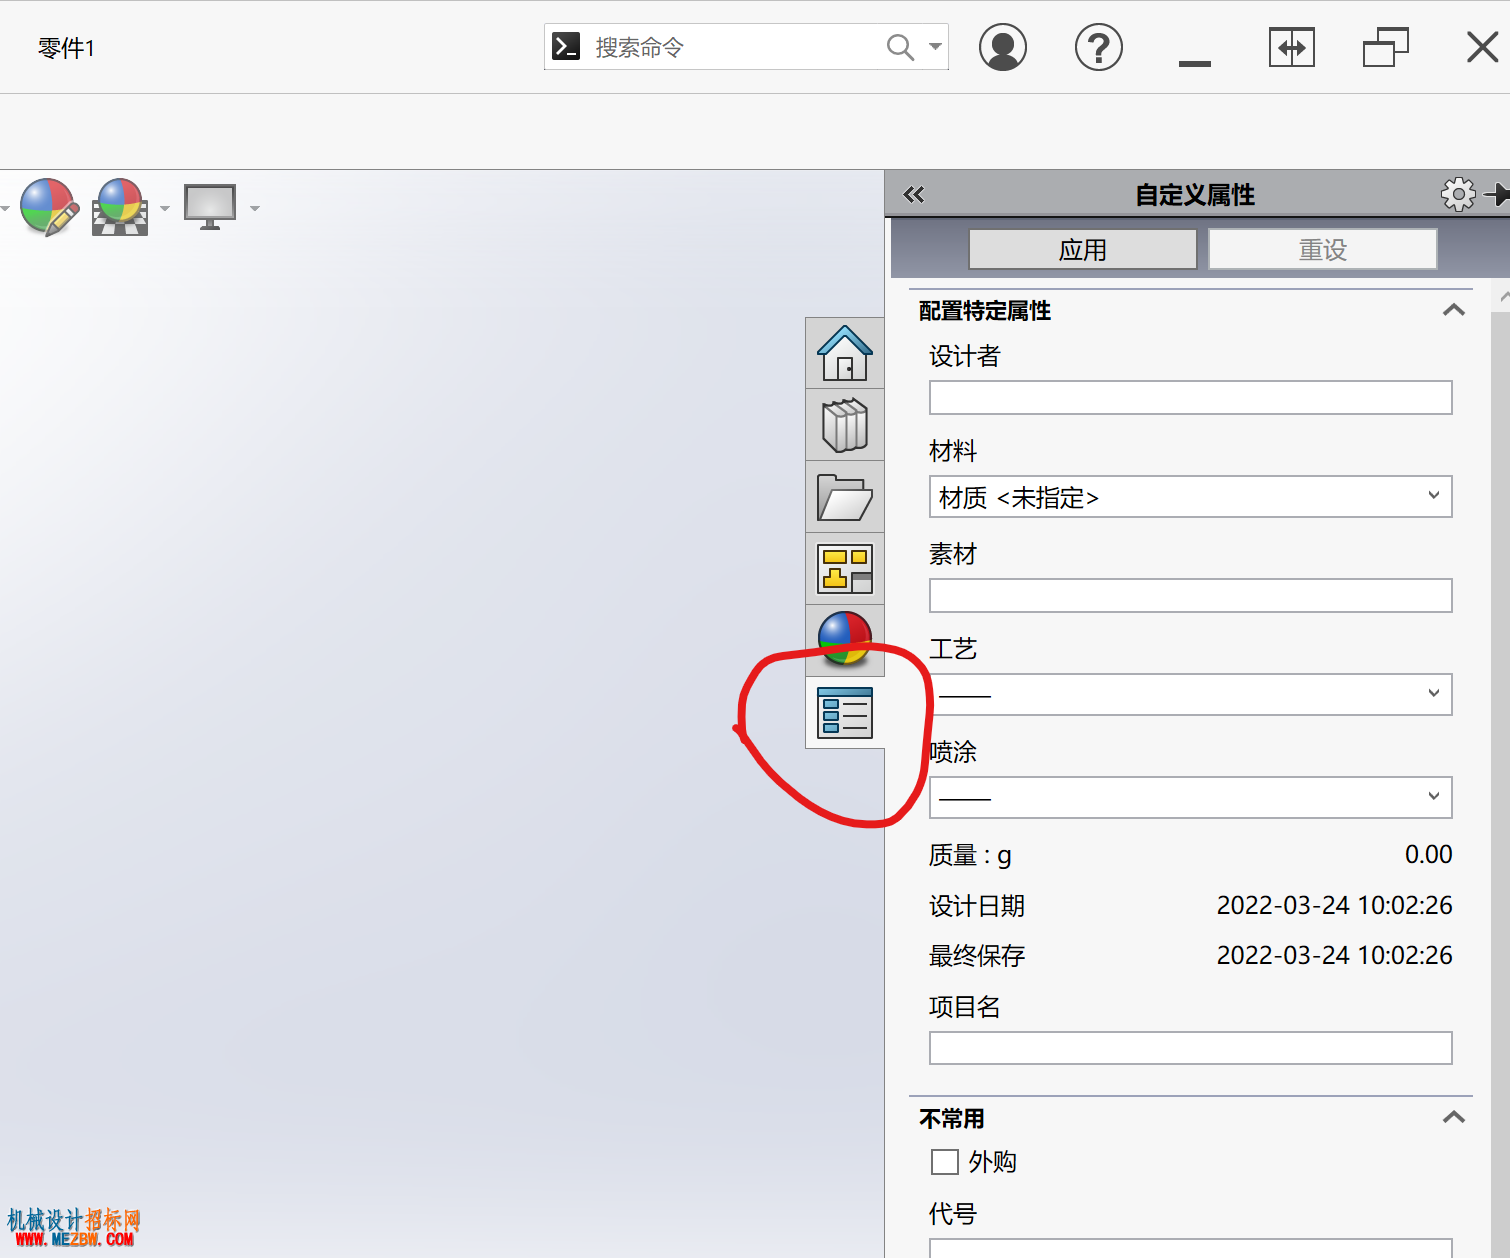1510x1258 pixels.
Task: Open SOLIDWORKS Resources home tab
Action: (x=845, y=353)
